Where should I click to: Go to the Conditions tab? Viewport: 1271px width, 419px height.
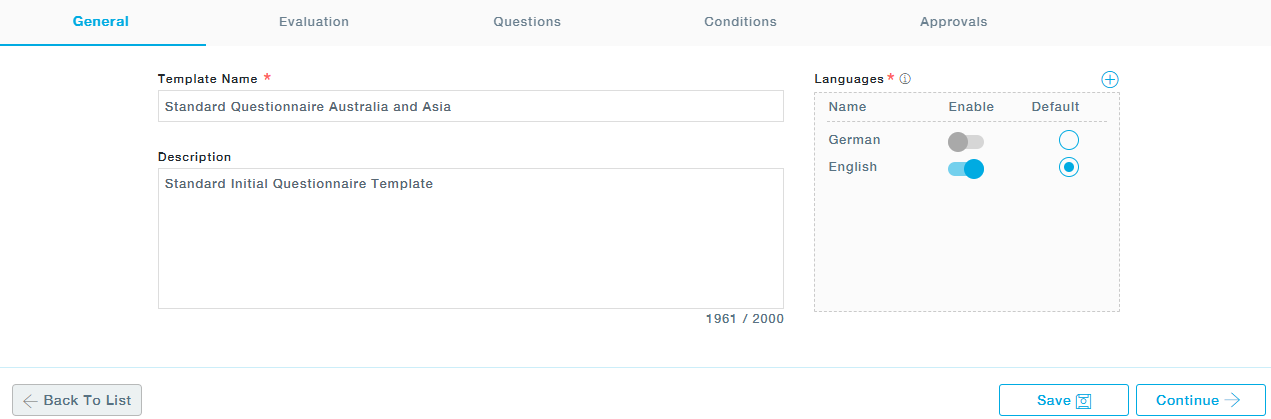[740, 22]
